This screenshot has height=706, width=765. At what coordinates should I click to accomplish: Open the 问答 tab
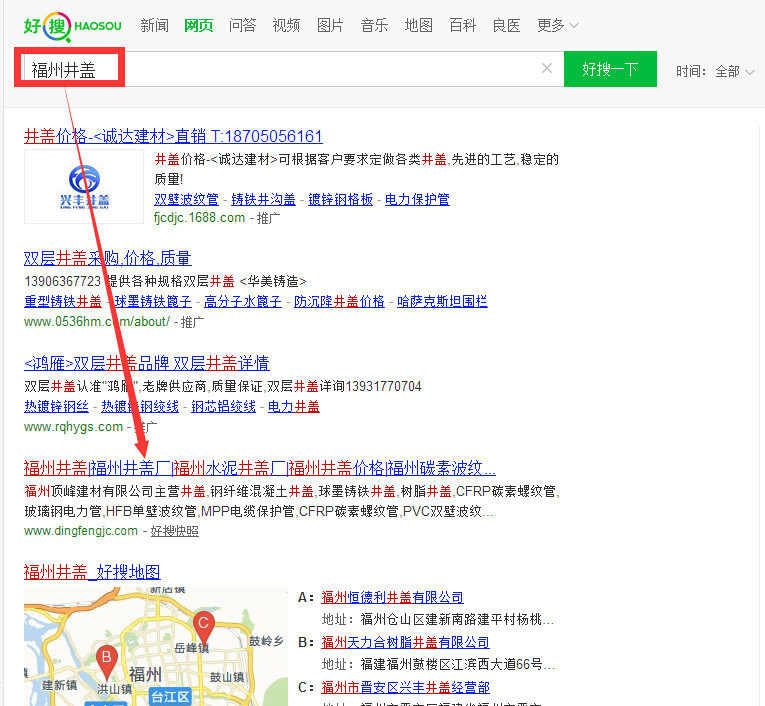[242, 25]
